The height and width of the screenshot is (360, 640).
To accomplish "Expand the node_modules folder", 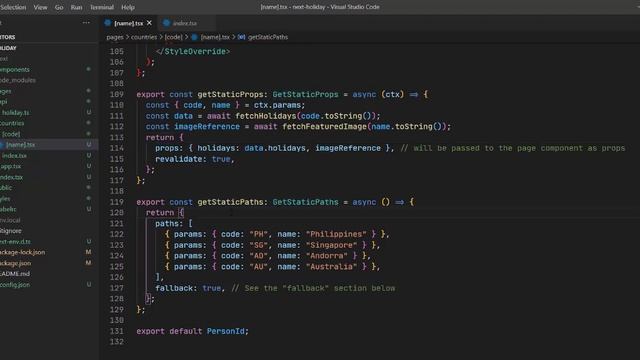I will pyautogui.click(x=18, y=80).
